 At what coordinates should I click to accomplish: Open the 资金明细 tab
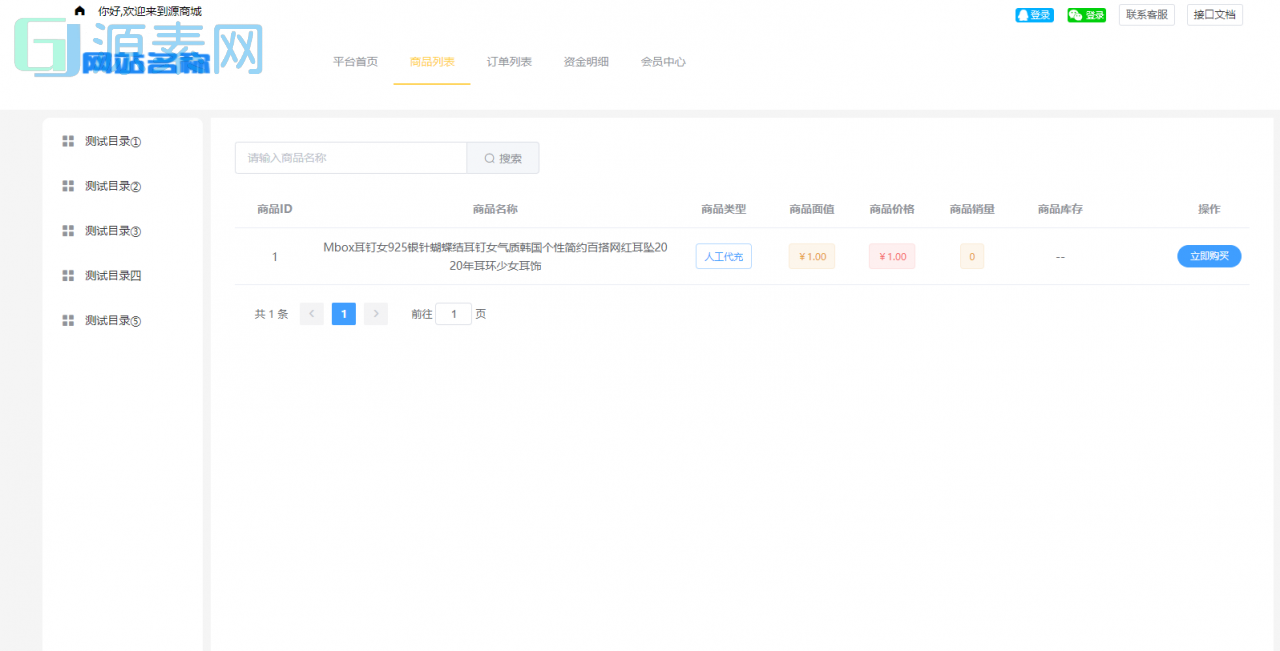click(x=586, y=61)
